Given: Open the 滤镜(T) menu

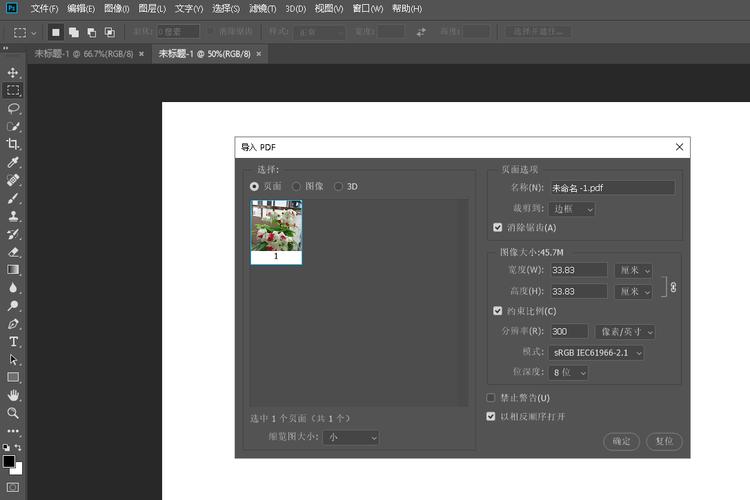Looking at the screenshot, I should pos(263,9).
